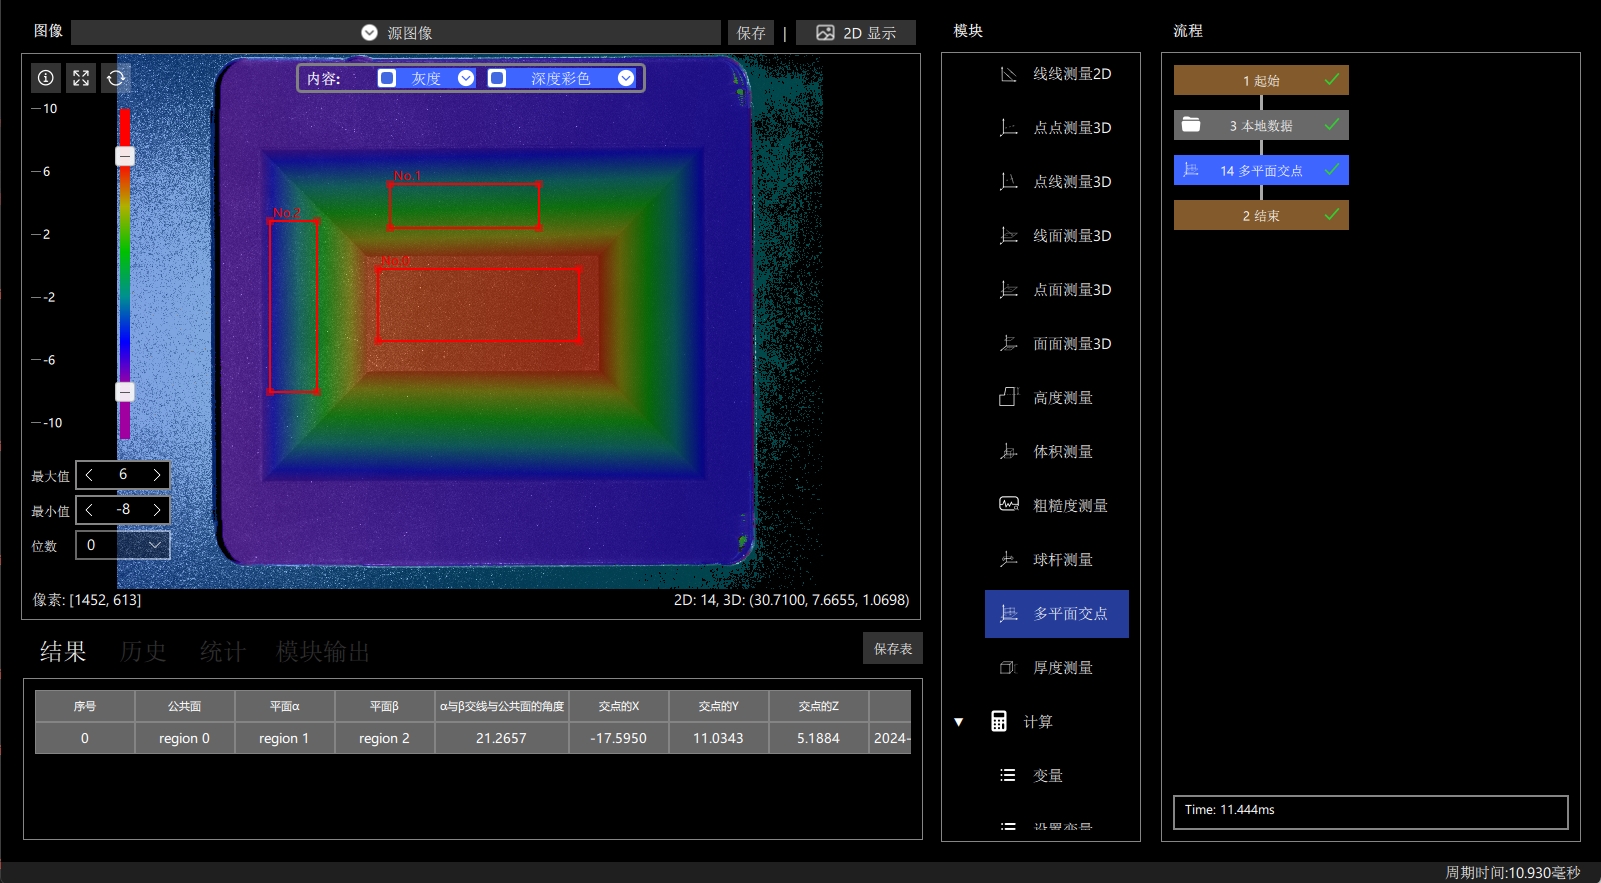
Task: Click the 保存 button
Action: (x=751, y=33)
